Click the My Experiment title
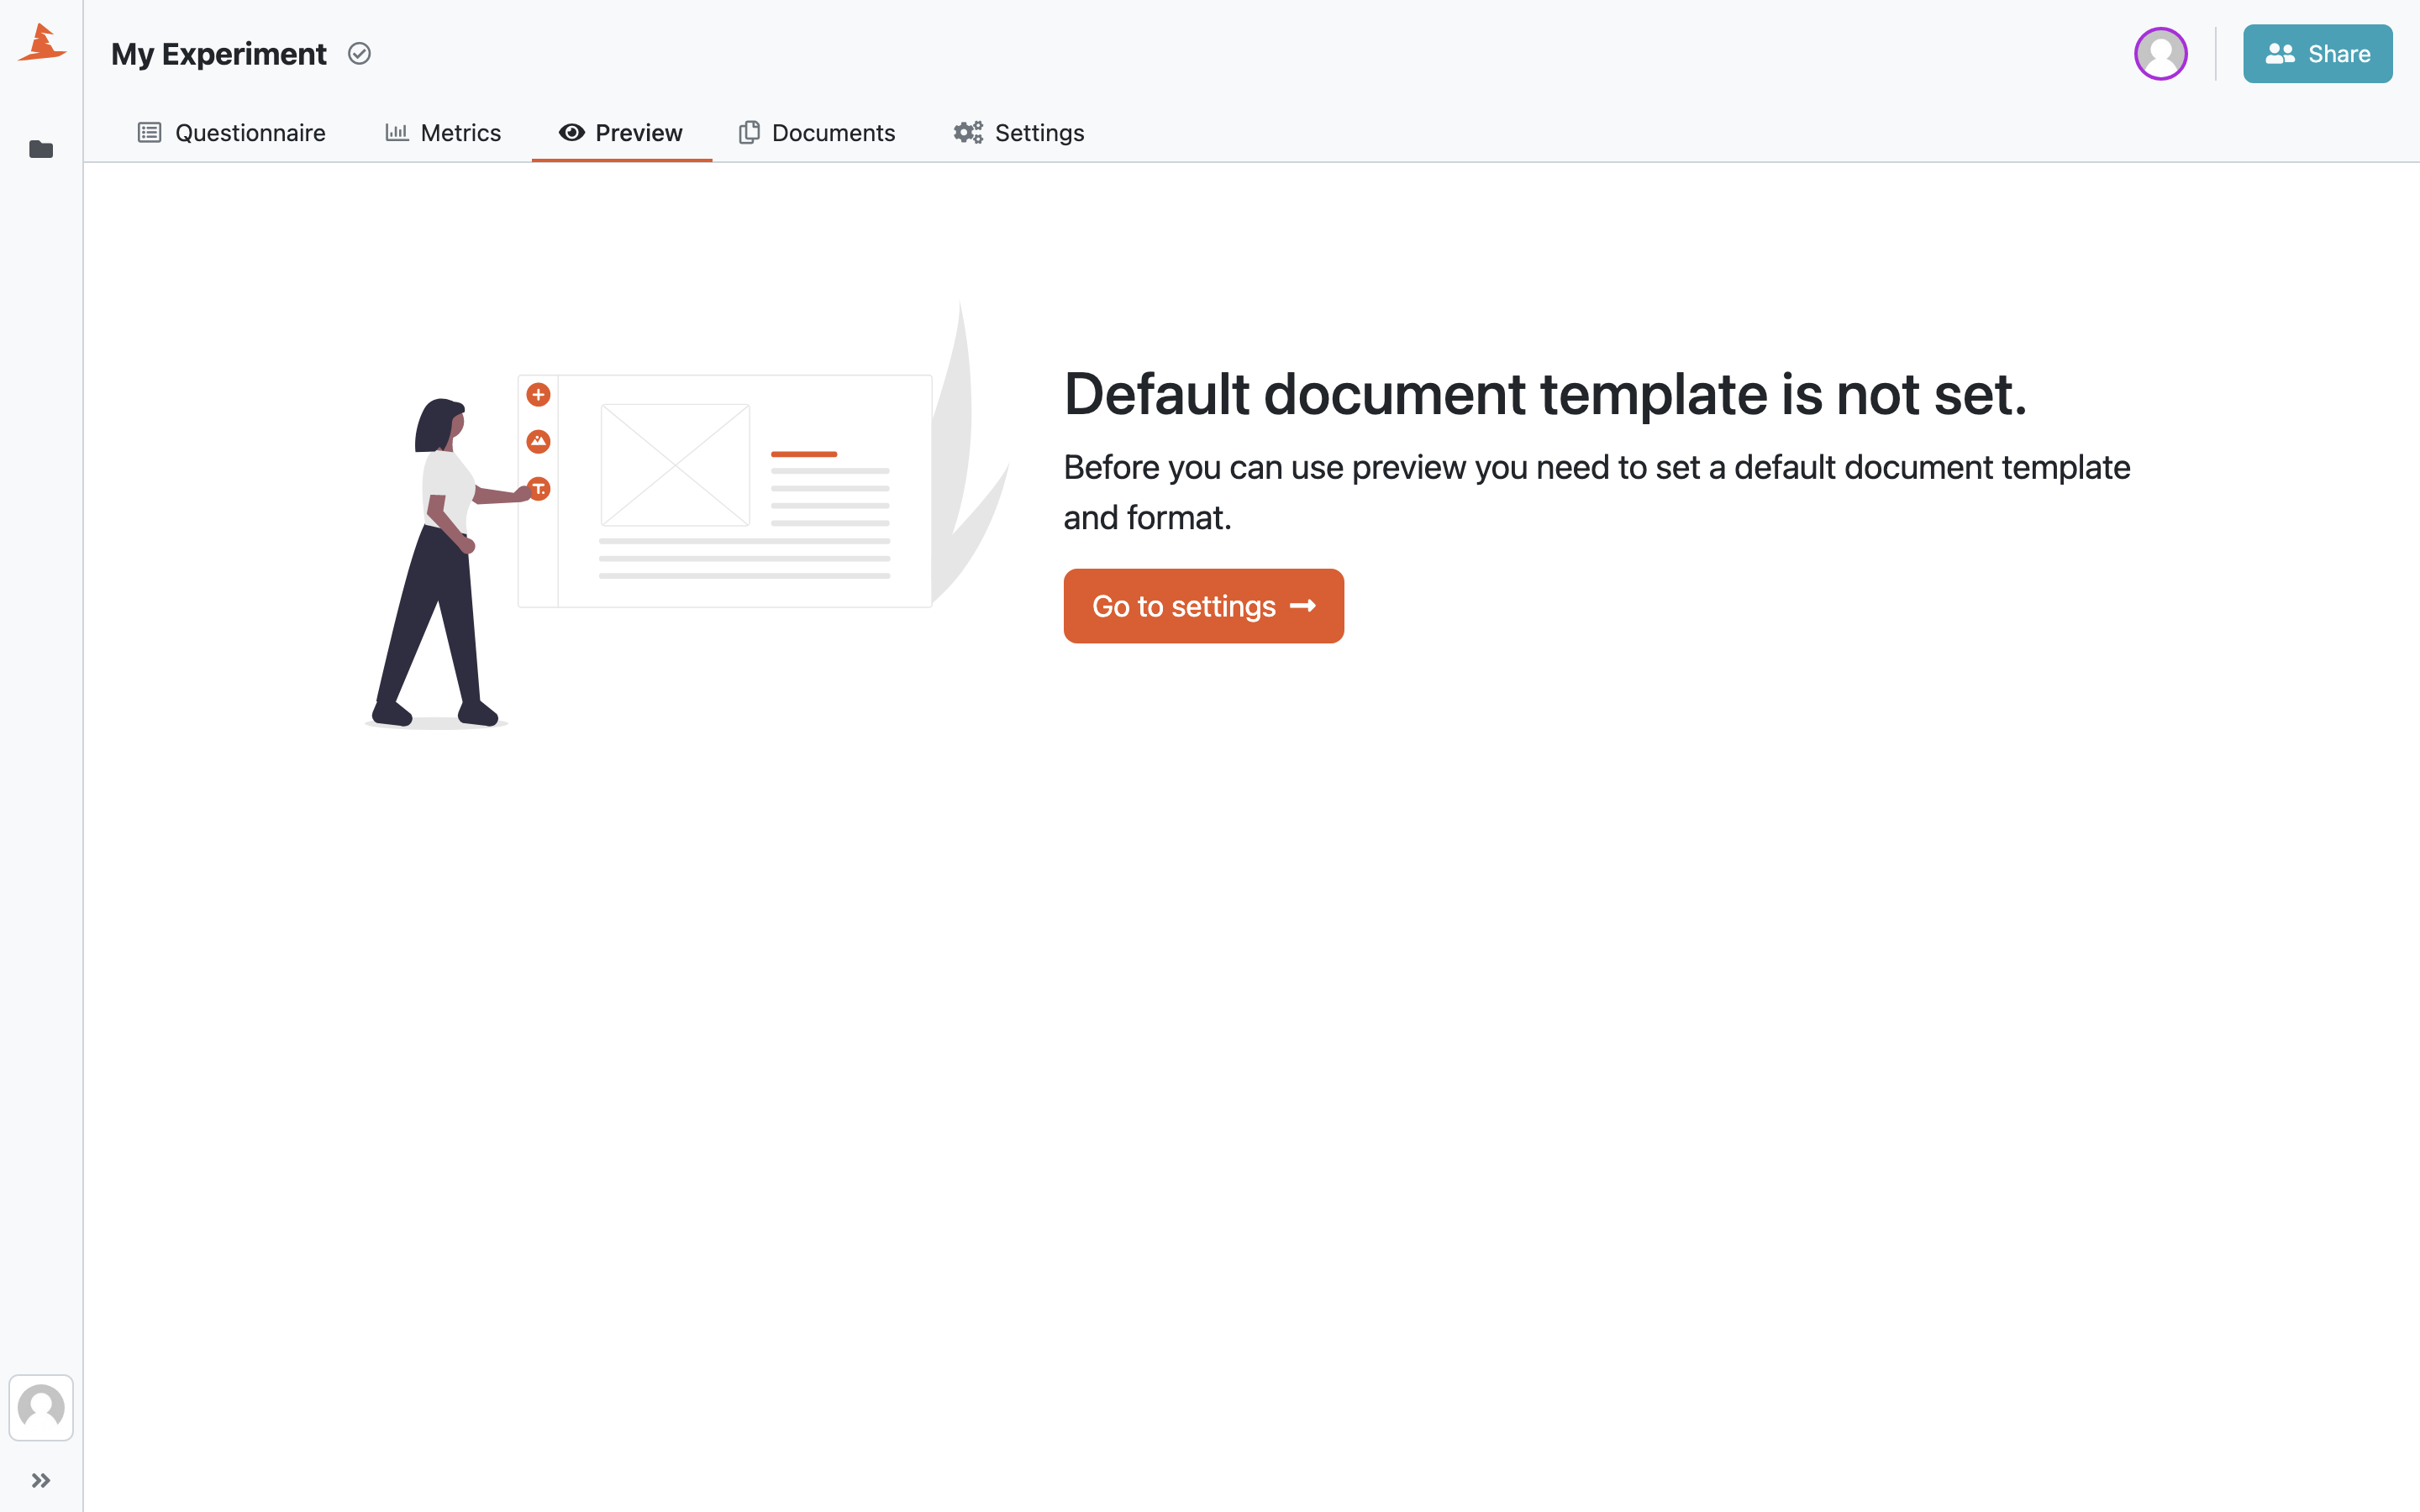 tap(219, 54)
